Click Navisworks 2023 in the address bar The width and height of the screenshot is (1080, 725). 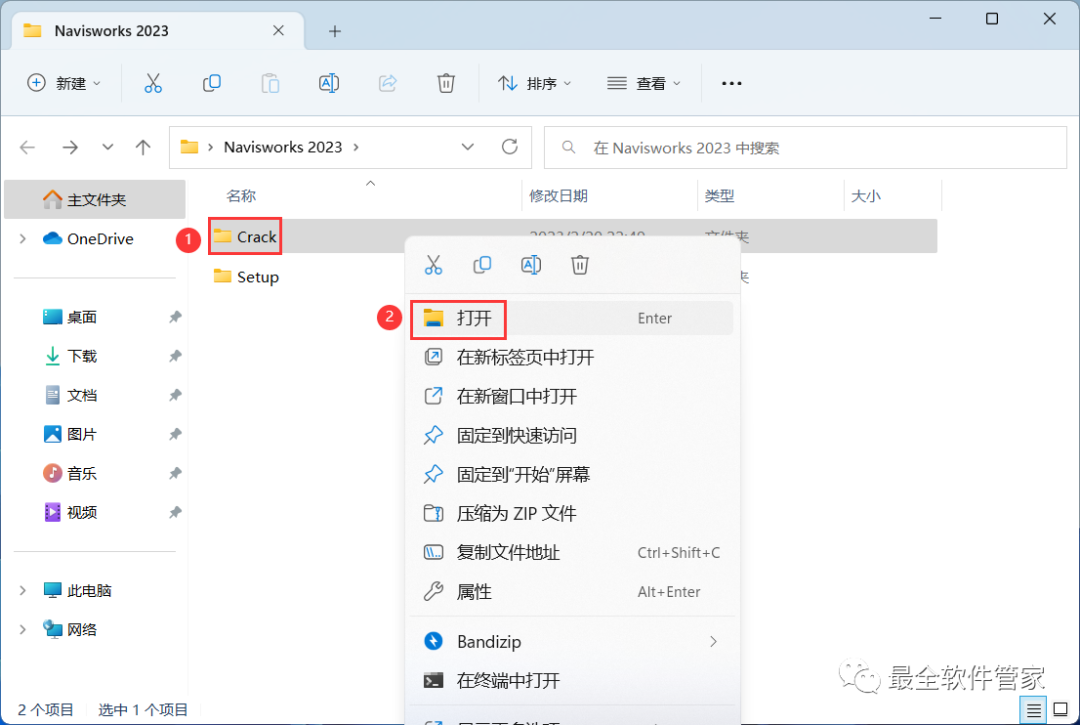tap(283, 147)
